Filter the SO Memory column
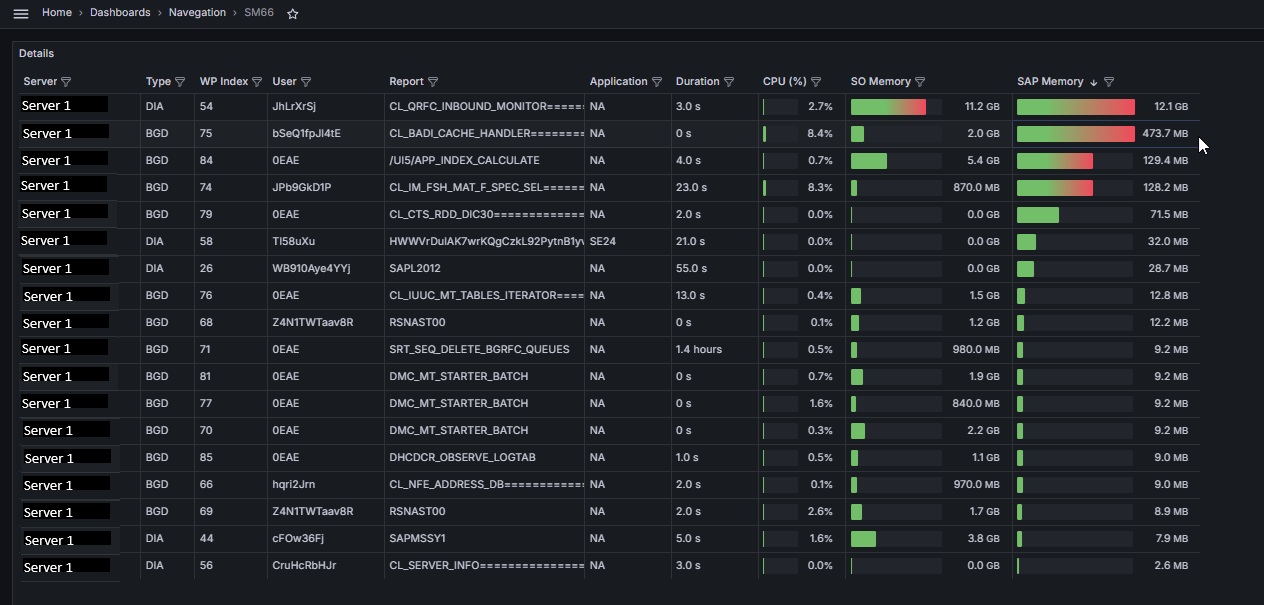Image resolution: width=1264 pixels, height=605 pixels. click(920, 82)
